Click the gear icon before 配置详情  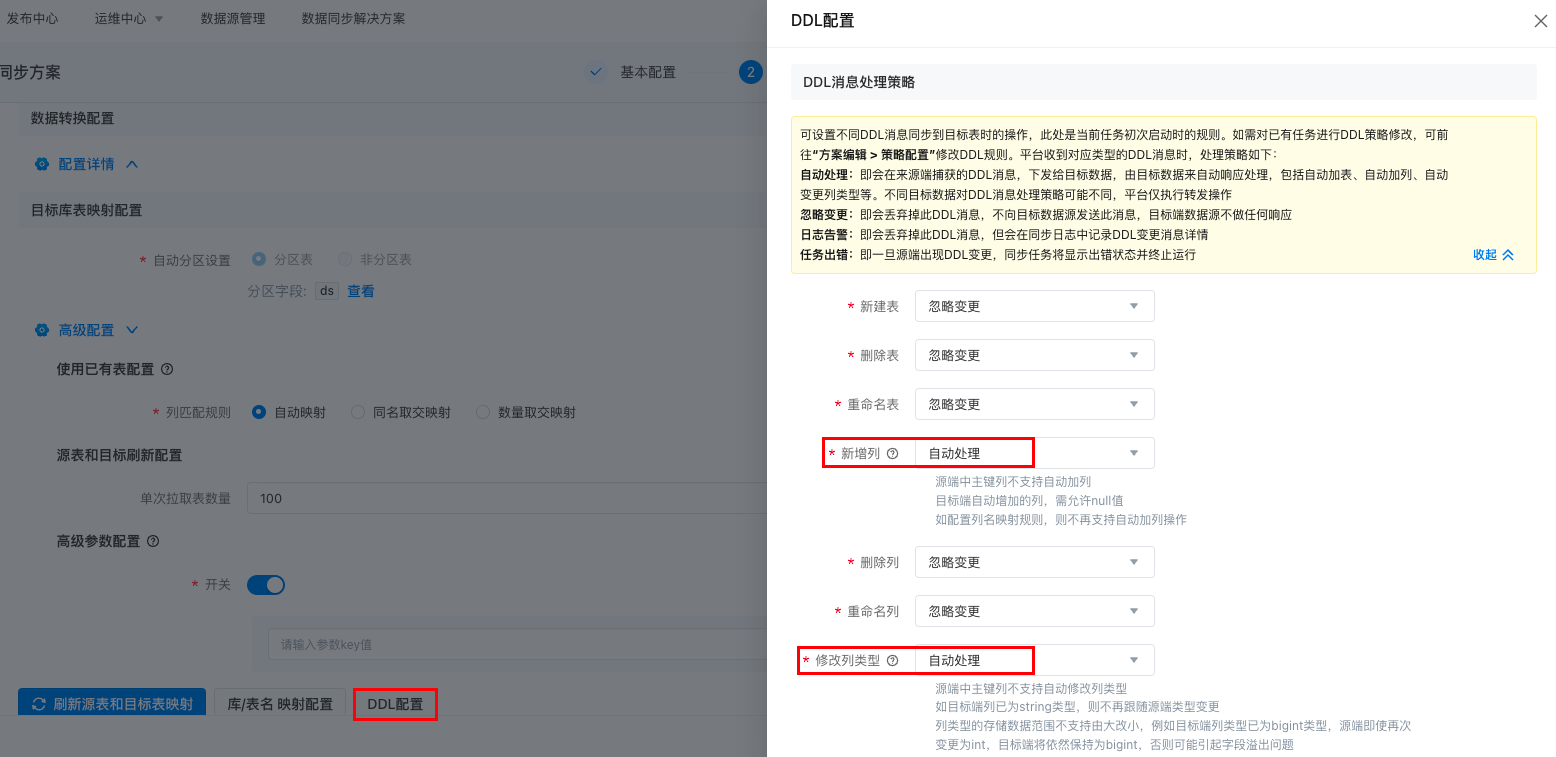(x=41, y=164)
